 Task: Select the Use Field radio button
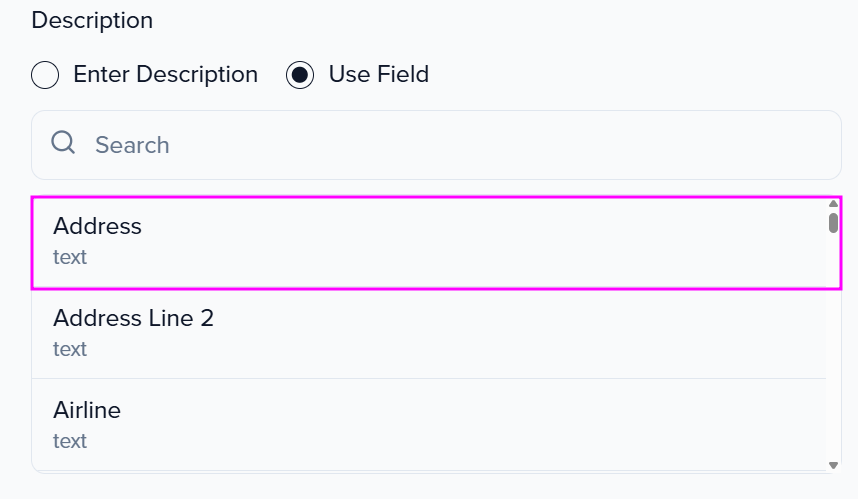[300, 75]
